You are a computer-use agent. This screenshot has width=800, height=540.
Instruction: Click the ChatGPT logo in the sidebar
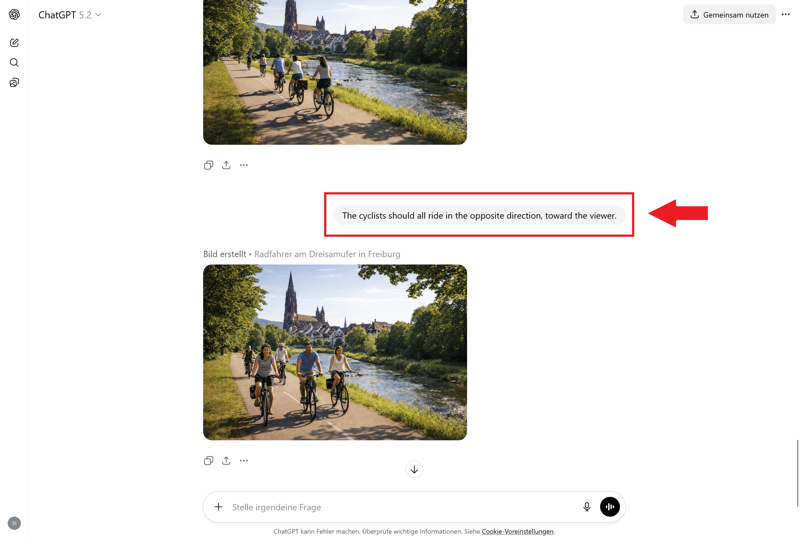(x=14, y=15)
